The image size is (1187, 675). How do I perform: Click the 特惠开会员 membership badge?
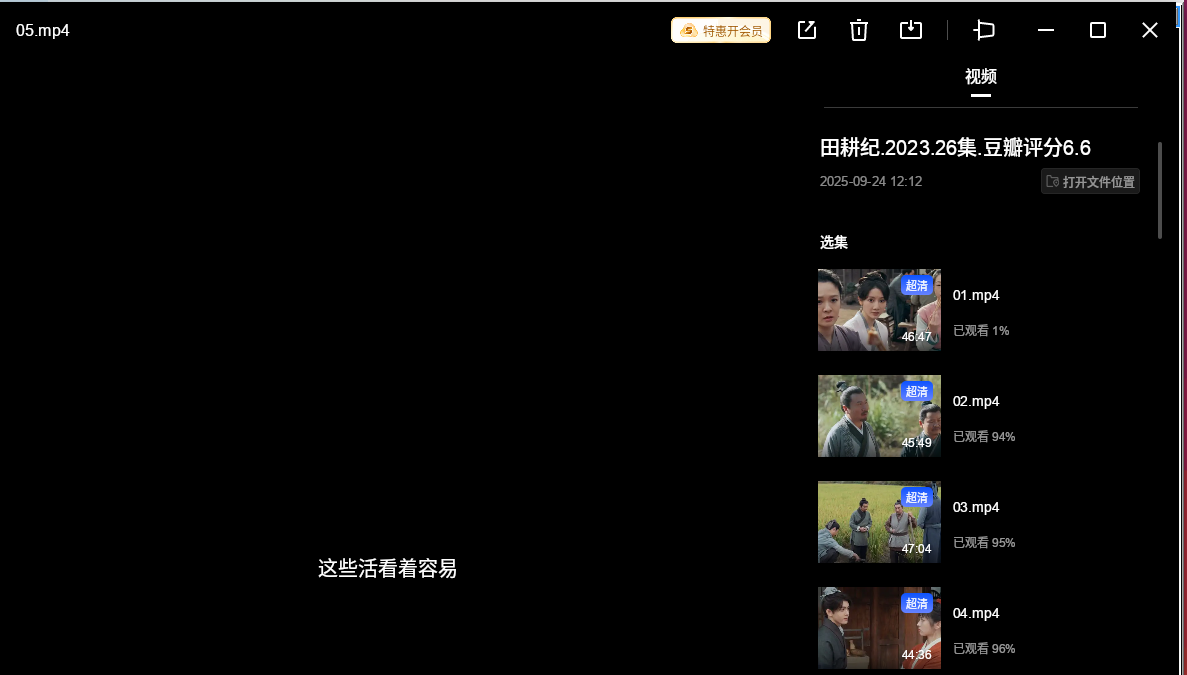[721, 31]
